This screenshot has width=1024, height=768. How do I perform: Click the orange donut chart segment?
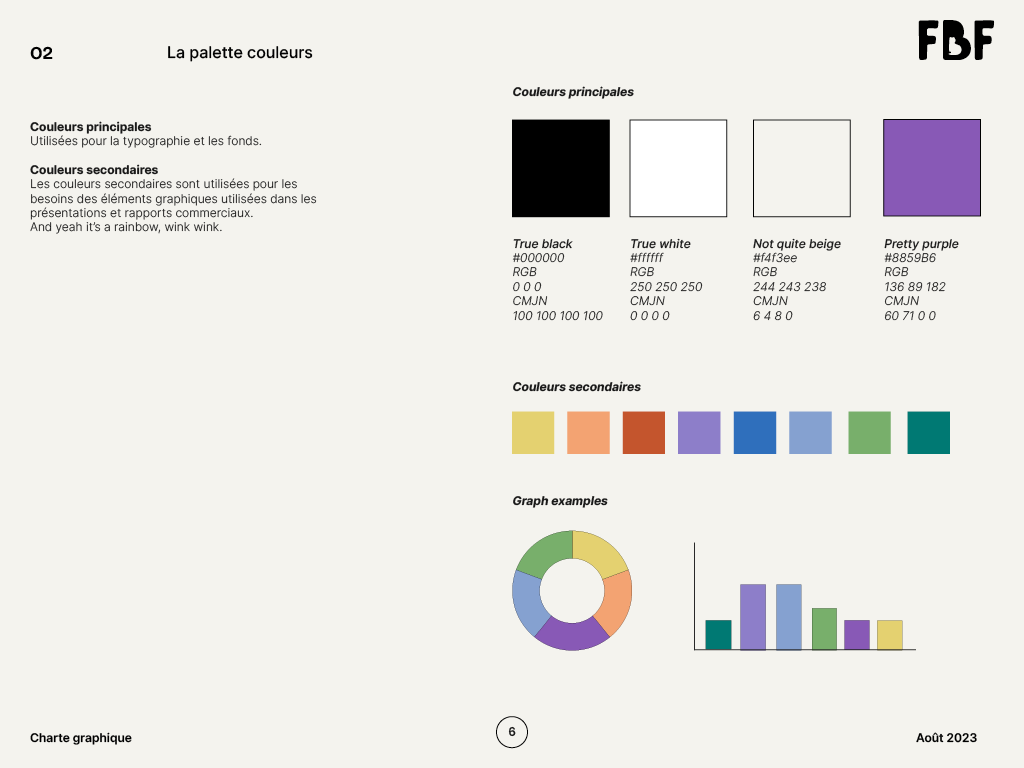pyautogui.click(x=615, y=603)
